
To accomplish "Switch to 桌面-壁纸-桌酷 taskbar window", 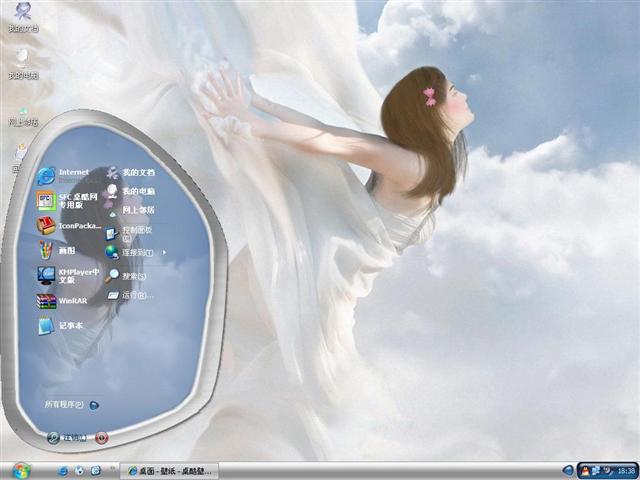I will 169,471.
